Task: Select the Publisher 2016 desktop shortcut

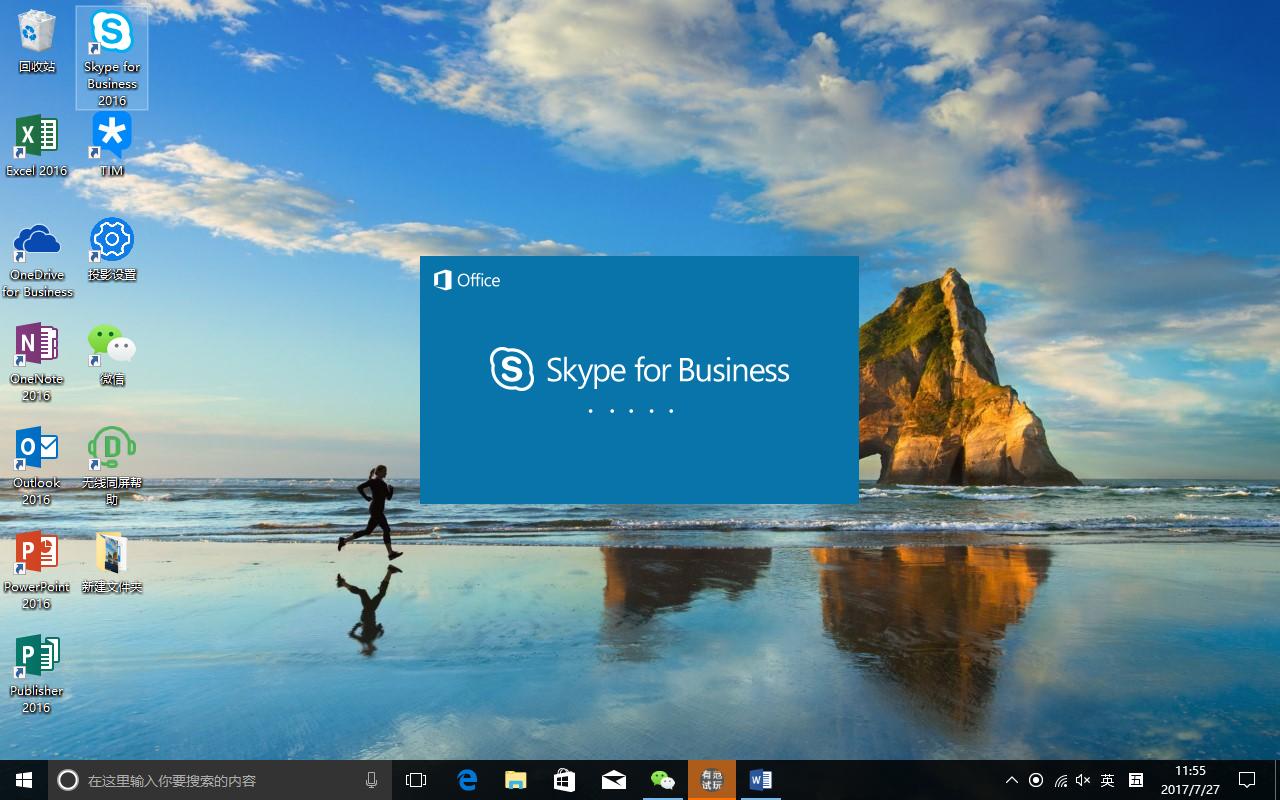Action: click(37, 658)
